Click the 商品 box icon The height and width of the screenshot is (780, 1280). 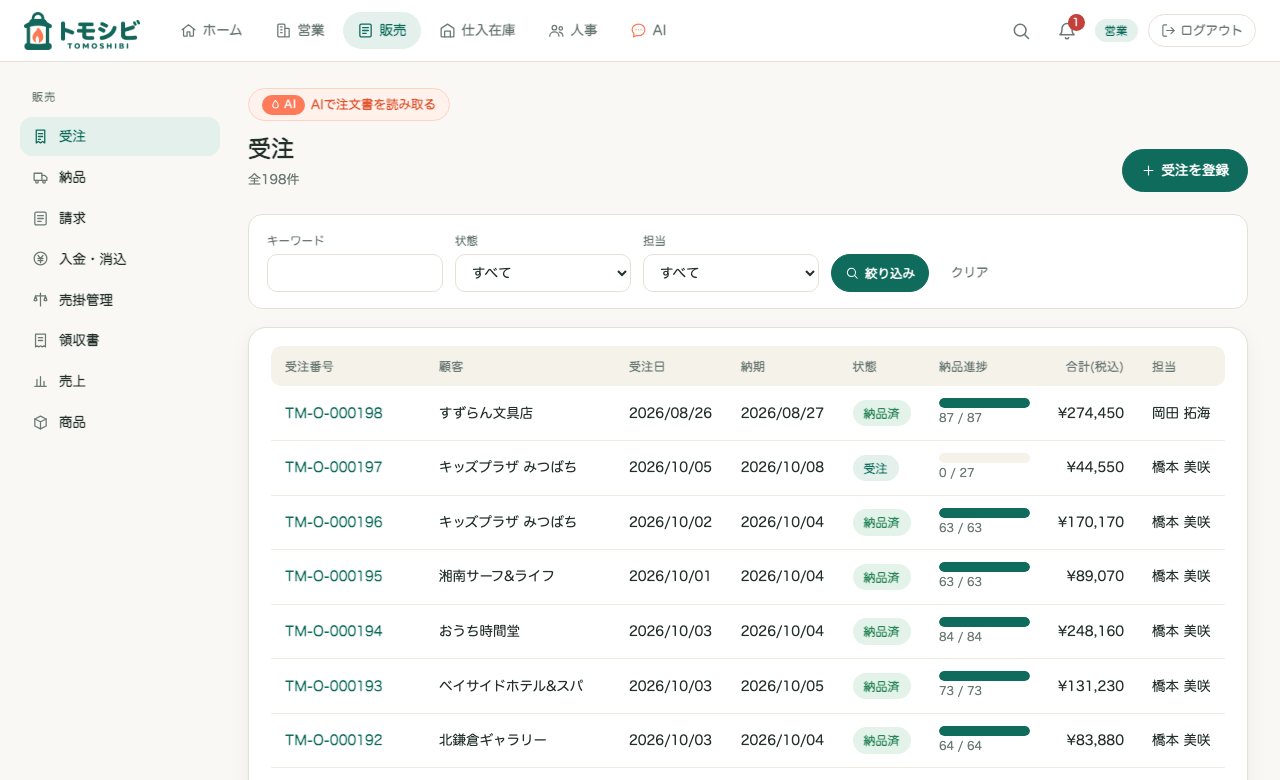[40, 422]
